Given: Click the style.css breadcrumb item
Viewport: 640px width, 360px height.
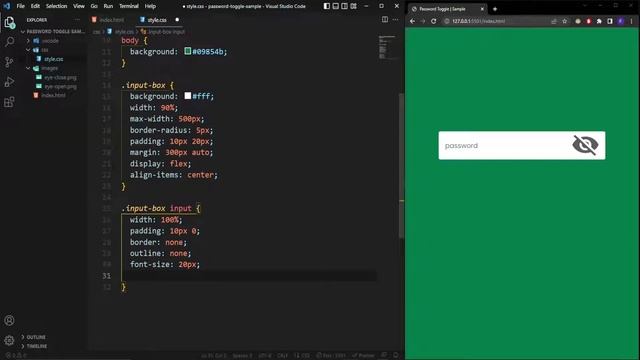Looking at the screenshot, I should [121, 31].
